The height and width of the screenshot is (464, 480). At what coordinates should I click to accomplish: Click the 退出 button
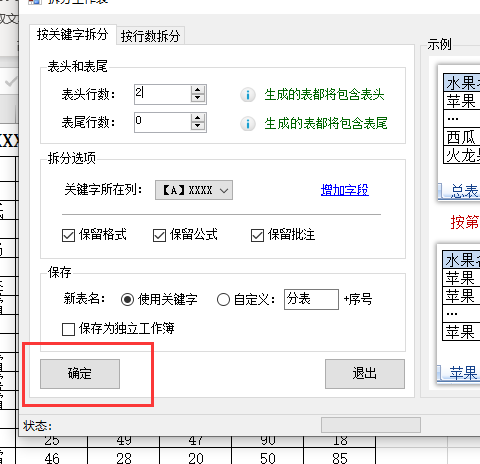365,374
